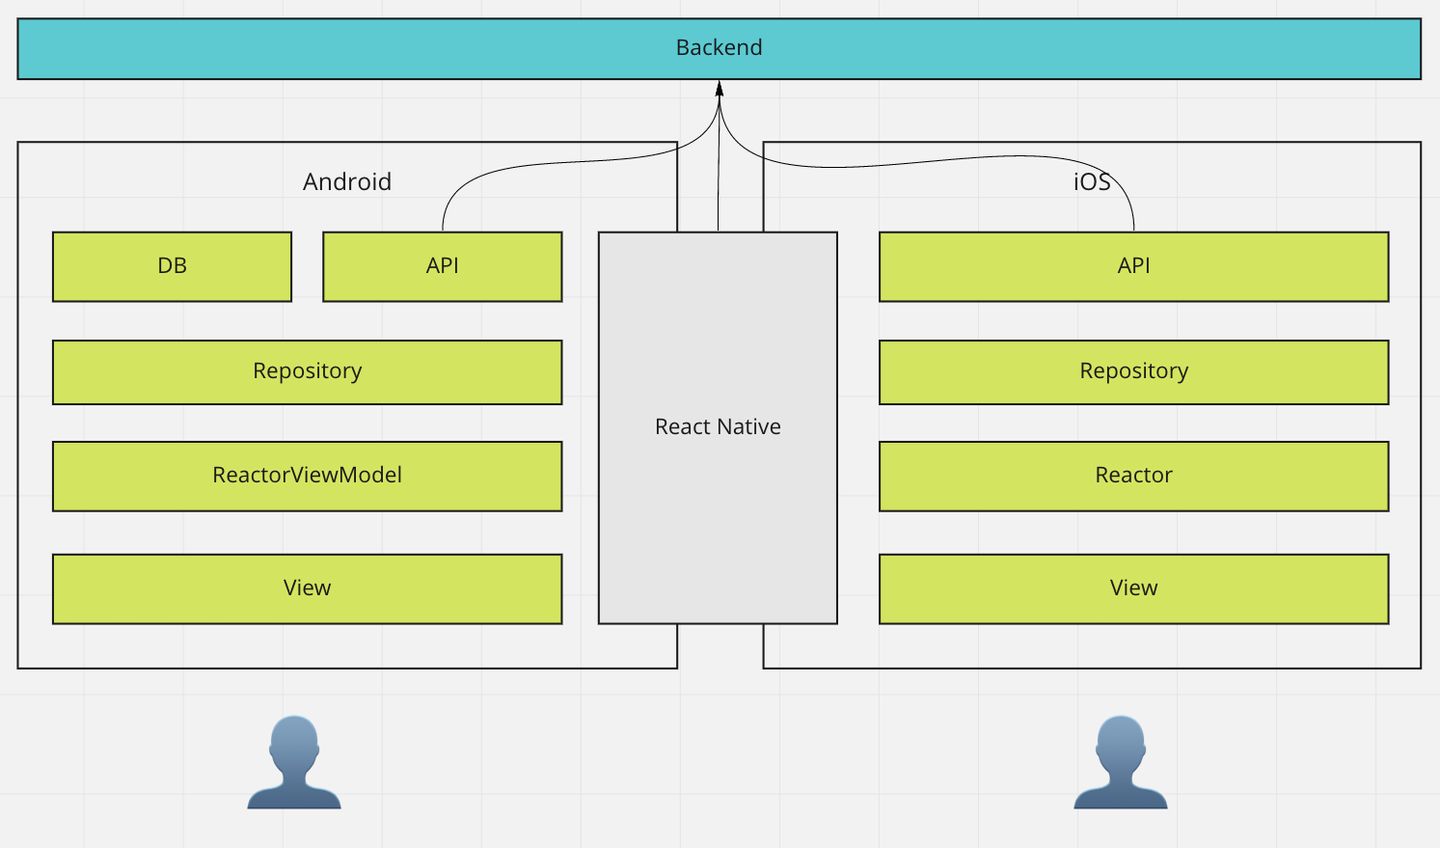Select the API block in the iOS container

pos(1134,266)
